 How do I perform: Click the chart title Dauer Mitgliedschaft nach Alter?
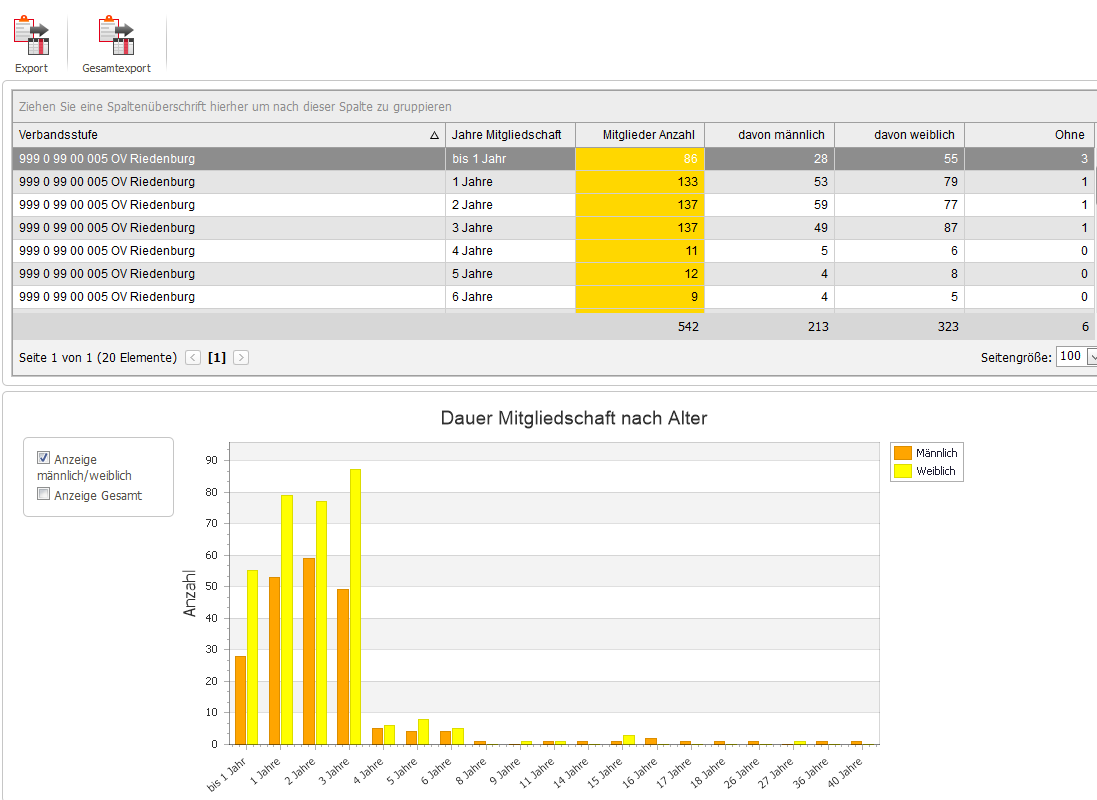pos(574,419)
